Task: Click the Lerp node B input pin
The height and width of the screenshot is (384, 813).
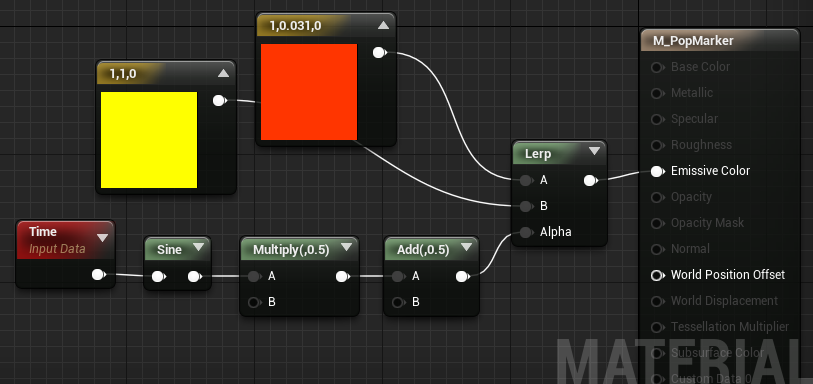Action: (526, 206)
